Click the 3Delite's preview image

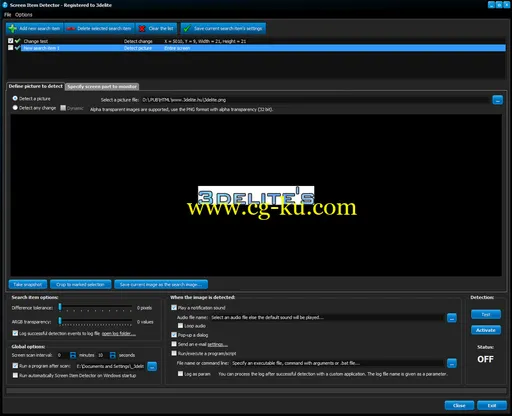[x=256, y=195]
